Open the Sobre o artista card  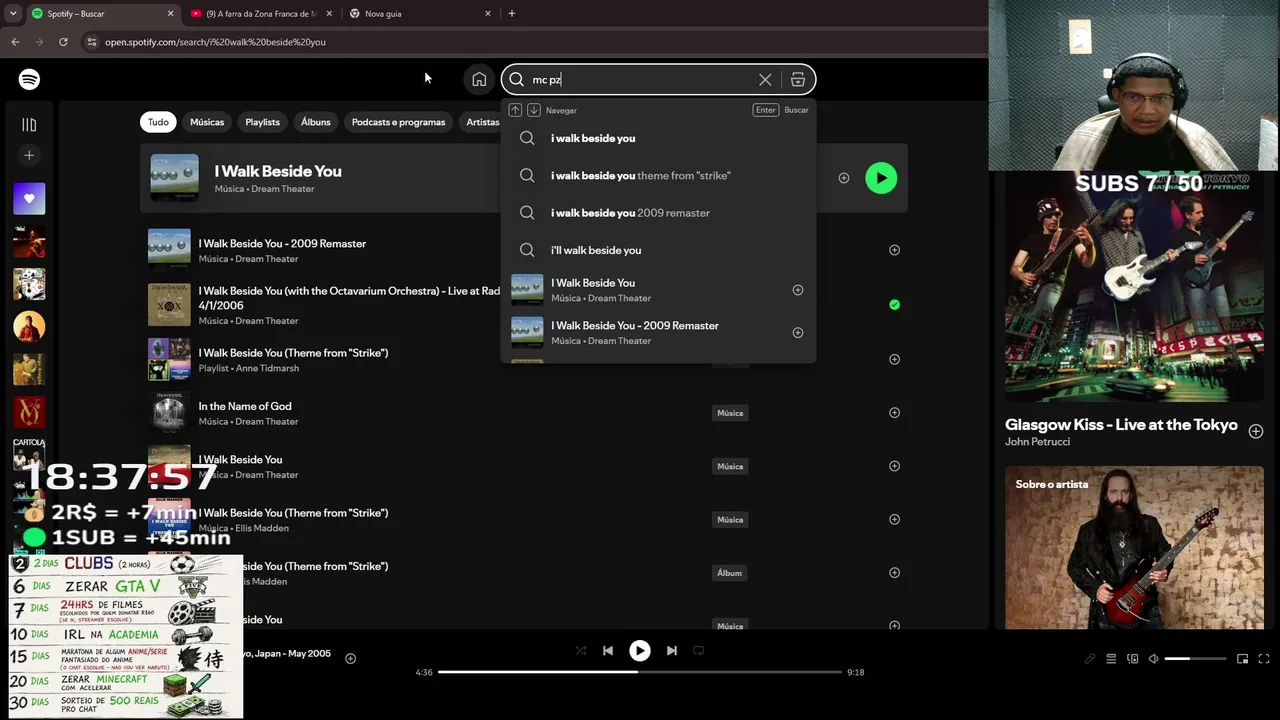click(1134, 547)
